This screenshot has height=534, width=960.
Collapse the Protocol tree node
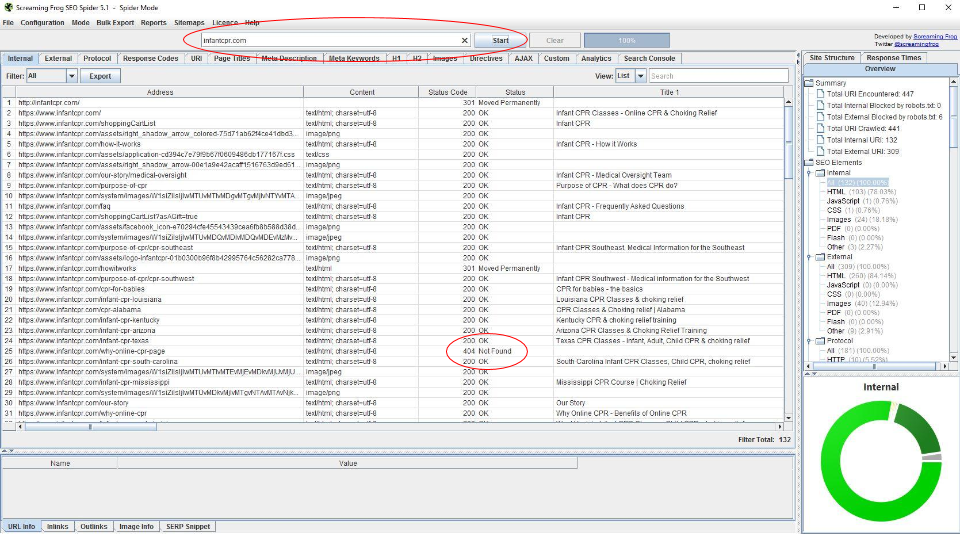tap(809, 340)
